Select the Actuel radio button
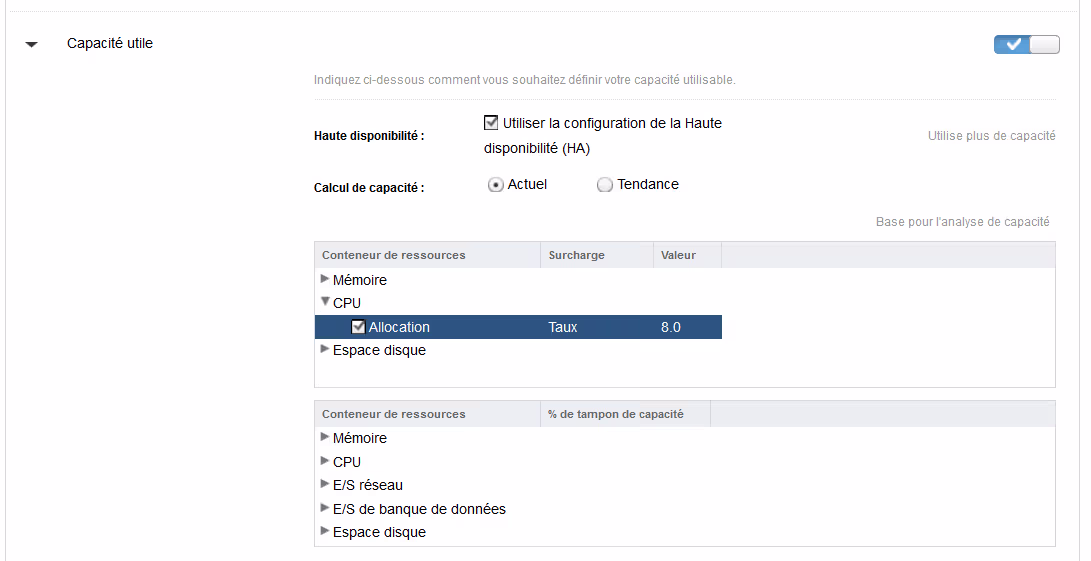Screen dimensions: 1091x561 [x=495, y=185]
